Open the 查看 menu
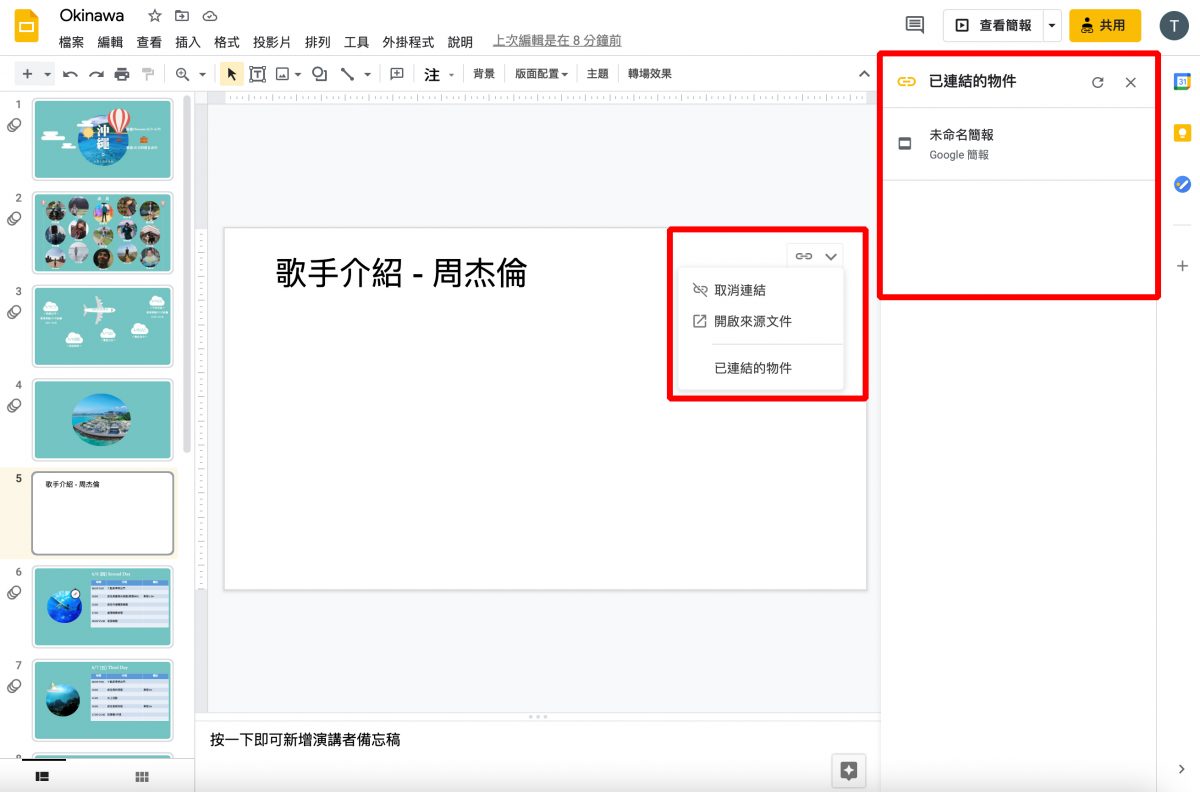 point(149,42)
